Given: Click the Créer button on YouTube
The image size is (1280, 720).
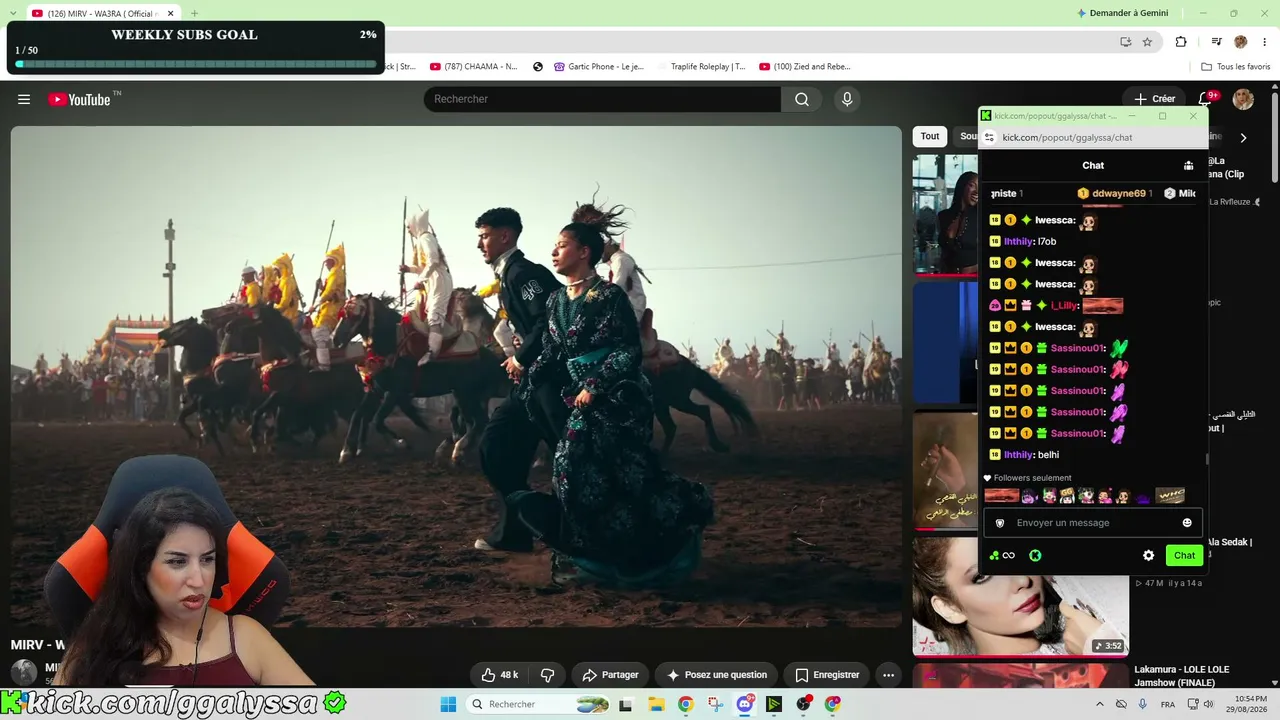Looking at the screenshot, I should click(1155, 99).
